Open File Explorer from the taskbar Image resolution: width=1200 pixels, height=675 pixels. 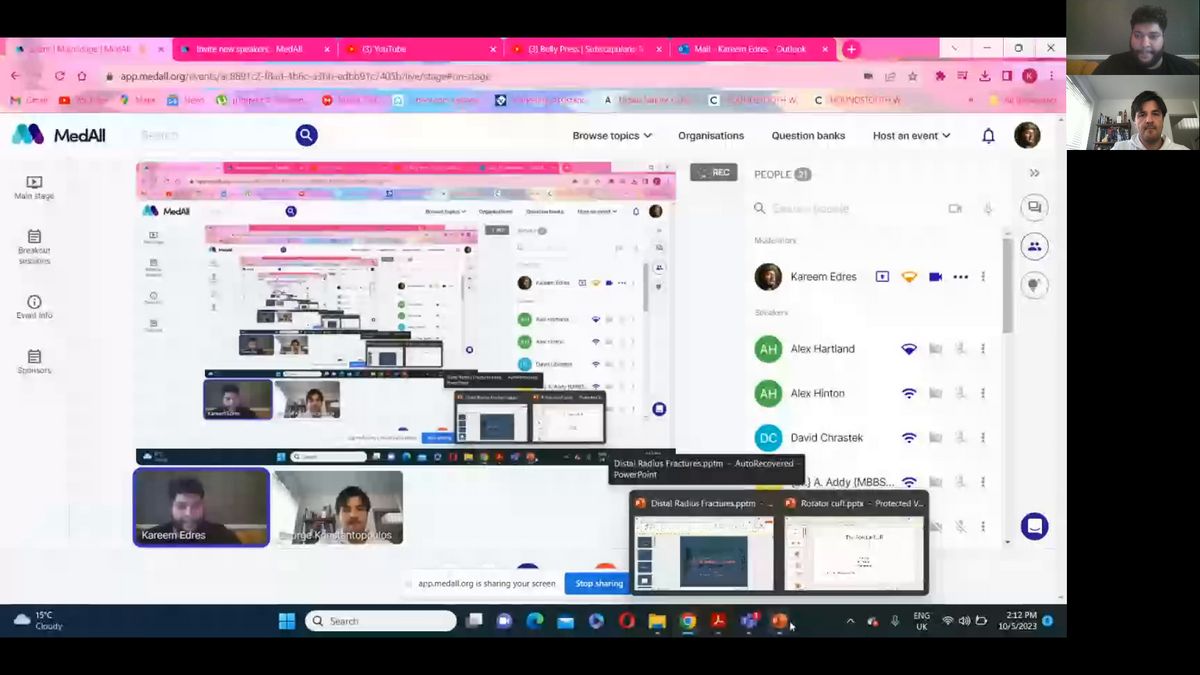(x=657, y=621)
